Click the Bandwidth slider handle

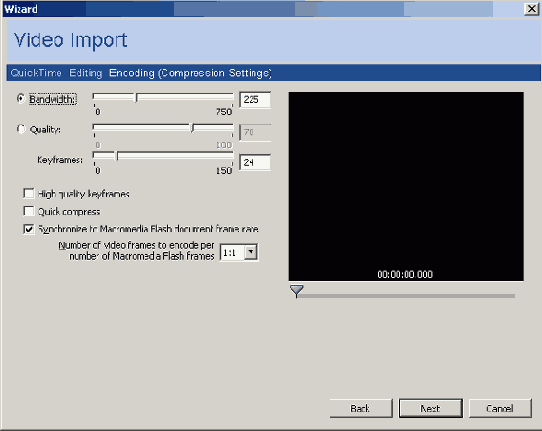click(x=136, y=98)
